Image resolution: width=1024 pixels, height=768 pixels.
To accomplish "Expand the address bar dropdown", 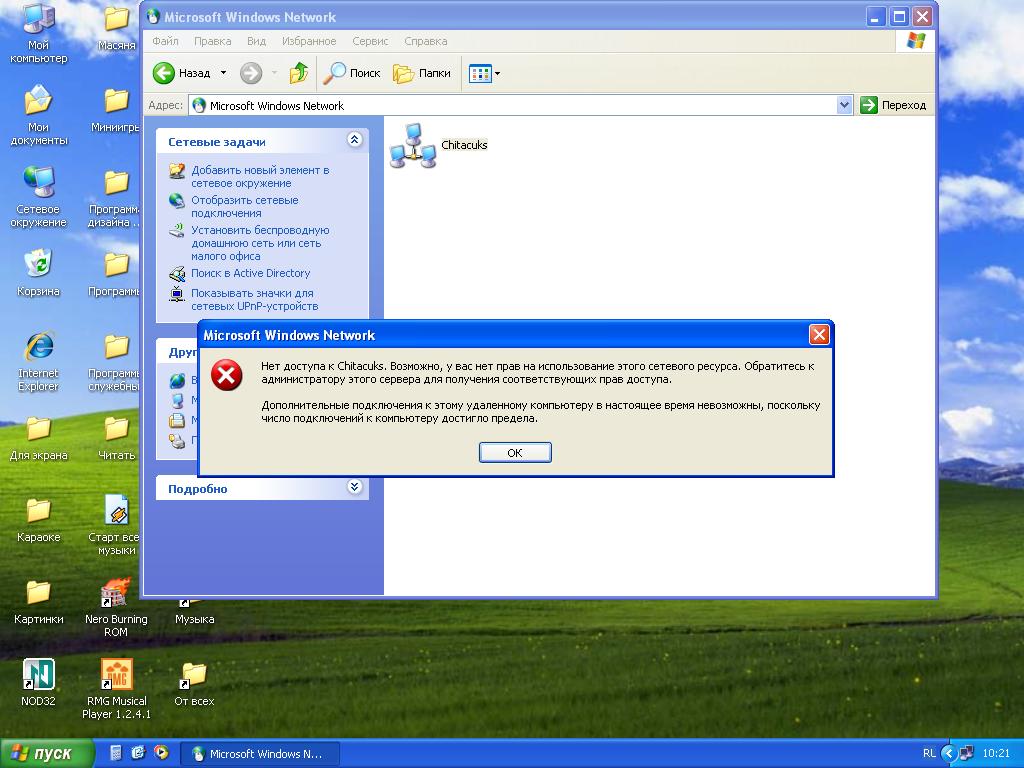I will pos(844,105).
